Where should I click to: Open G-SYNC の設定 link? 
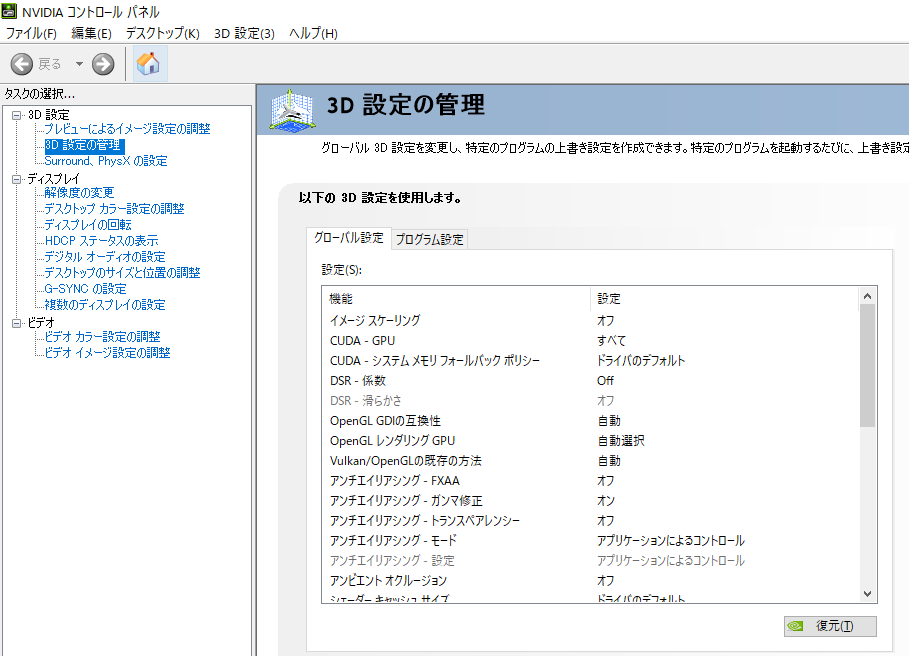pyautogui.click(x=85, y=289)
